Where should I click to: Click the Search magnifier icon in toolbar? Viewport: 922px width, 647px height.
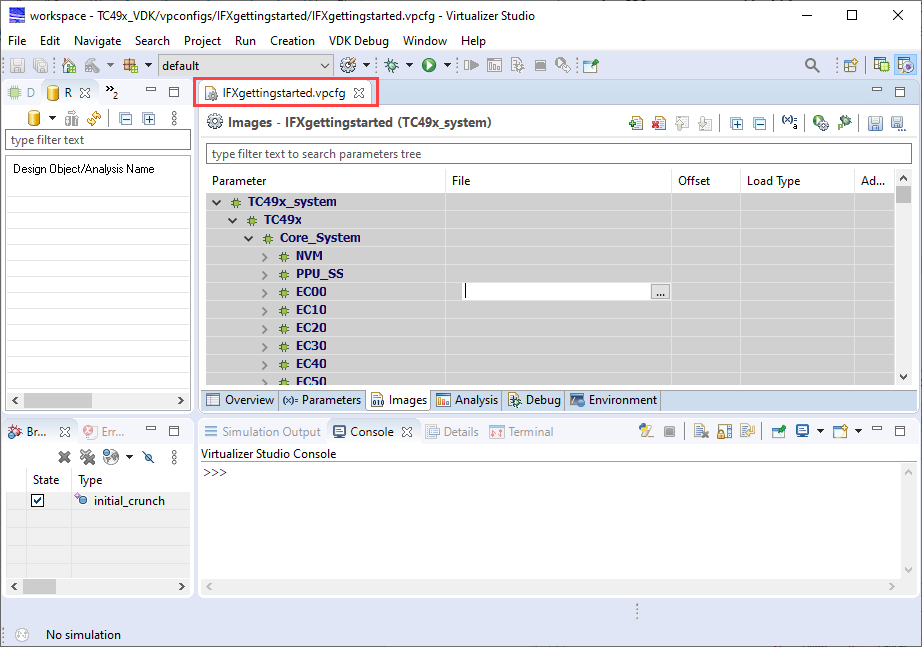pyautogui.click(x=812, y=65)
